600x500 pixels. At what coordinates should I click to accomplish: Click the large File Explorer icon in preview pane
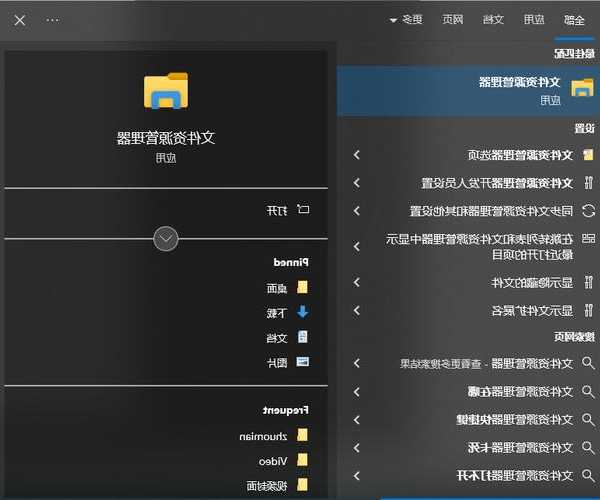pyautogui.click(x=166, y=91)
